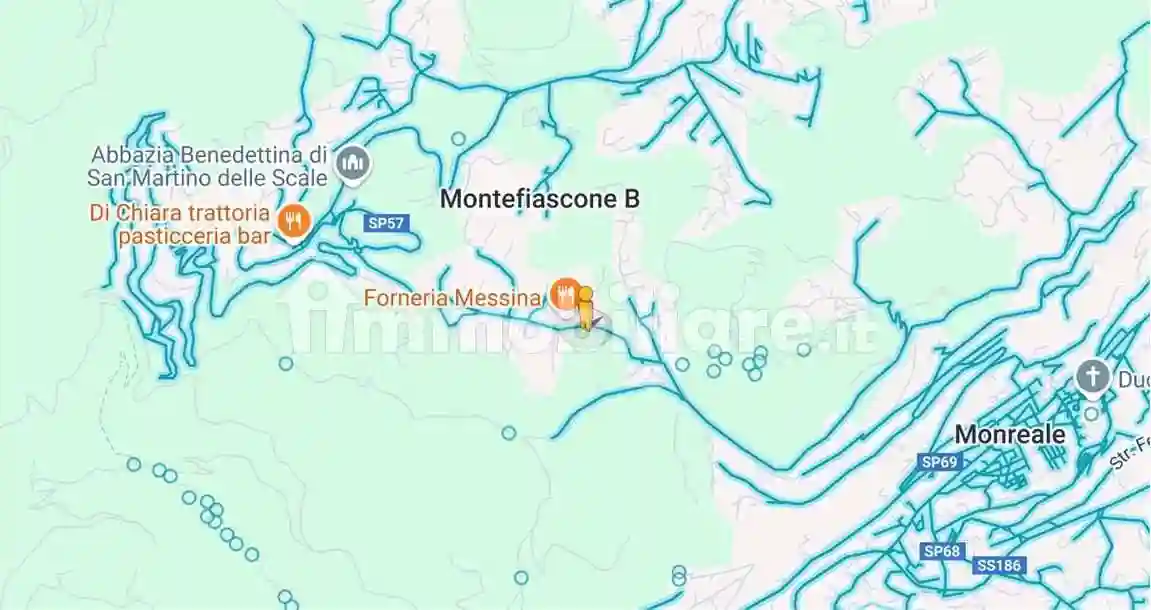1151x610 pixels.
Task: Click the Abbazia Benedettina museum marker icon
Action: click(x=353, y=165)
